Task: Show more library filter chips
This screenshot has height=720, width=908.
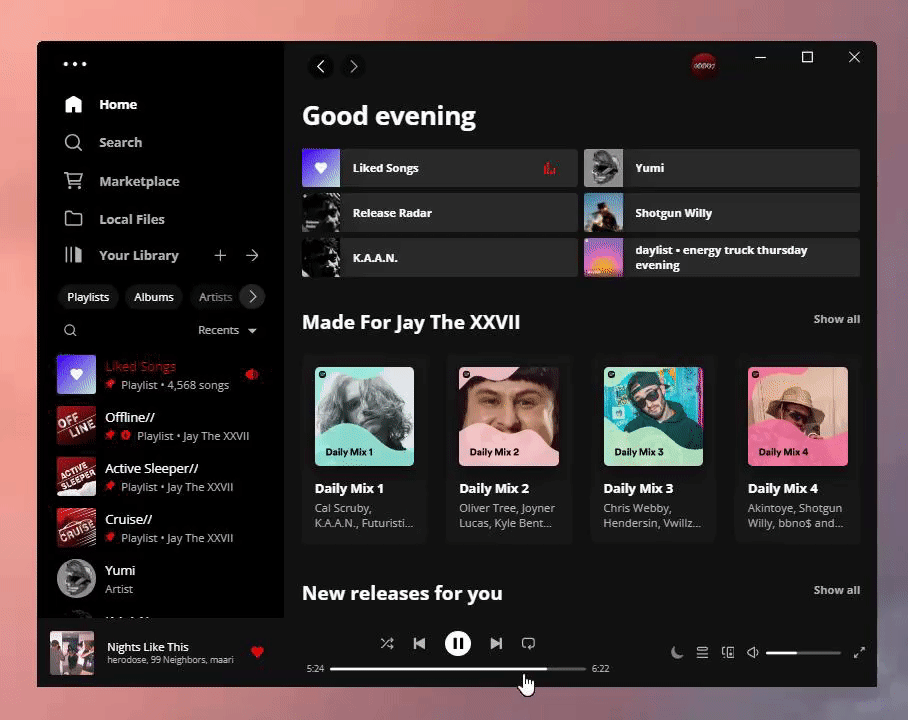Action: pos(252,297)
